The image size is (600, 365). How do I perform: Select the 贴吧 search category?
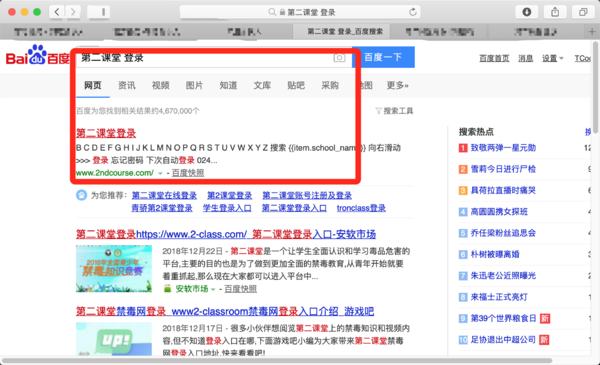point(296,85)
